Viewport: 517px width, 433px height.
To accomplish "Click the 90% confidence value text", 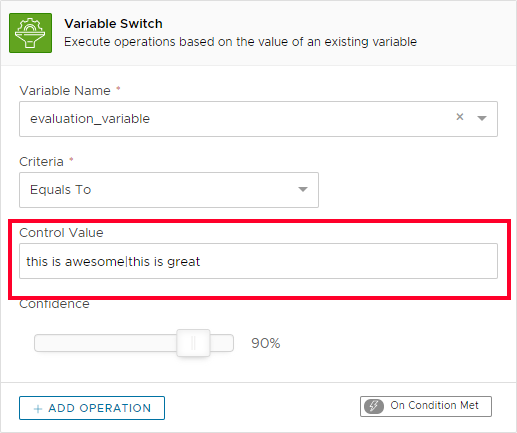I will tap(266, 343).
